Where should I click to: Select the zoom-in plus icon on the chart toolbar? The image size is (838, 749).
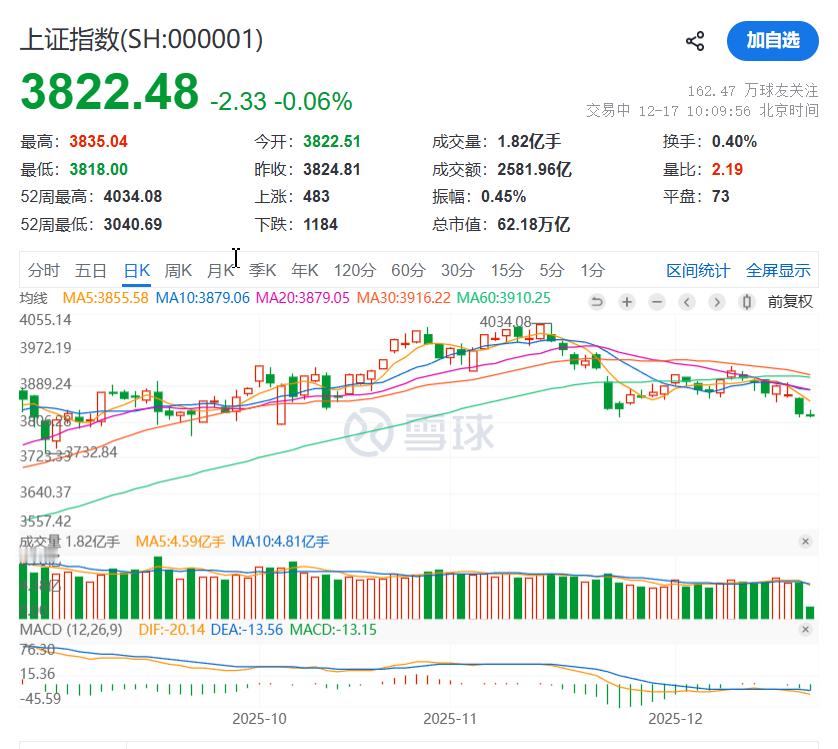[x=626, y=301]
